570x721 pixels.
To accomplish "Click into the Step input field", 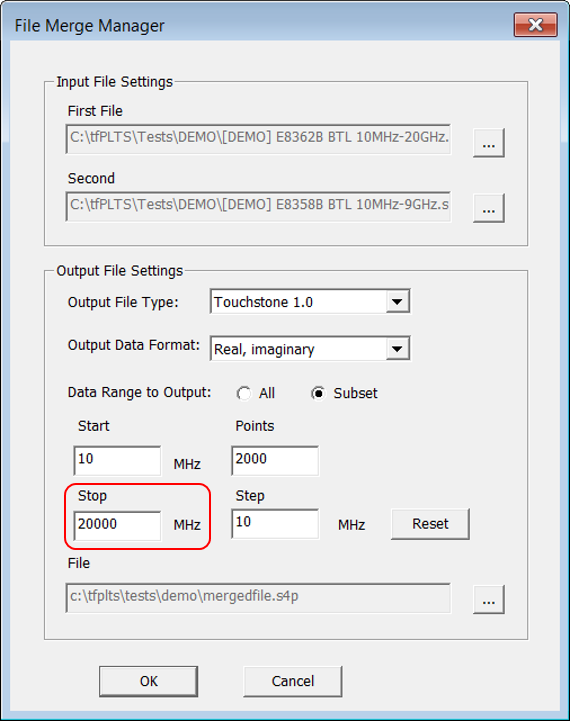I will tap(275, 524).
